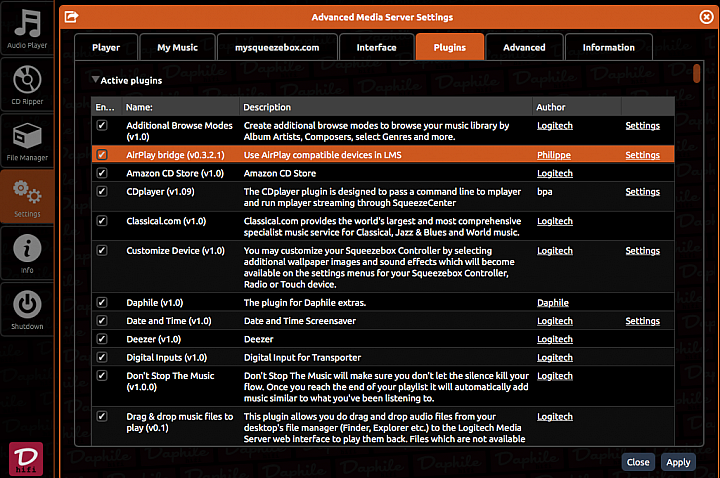Click Logitech link in Customize Device row
720x478 pixels.
tap(555, 251)
